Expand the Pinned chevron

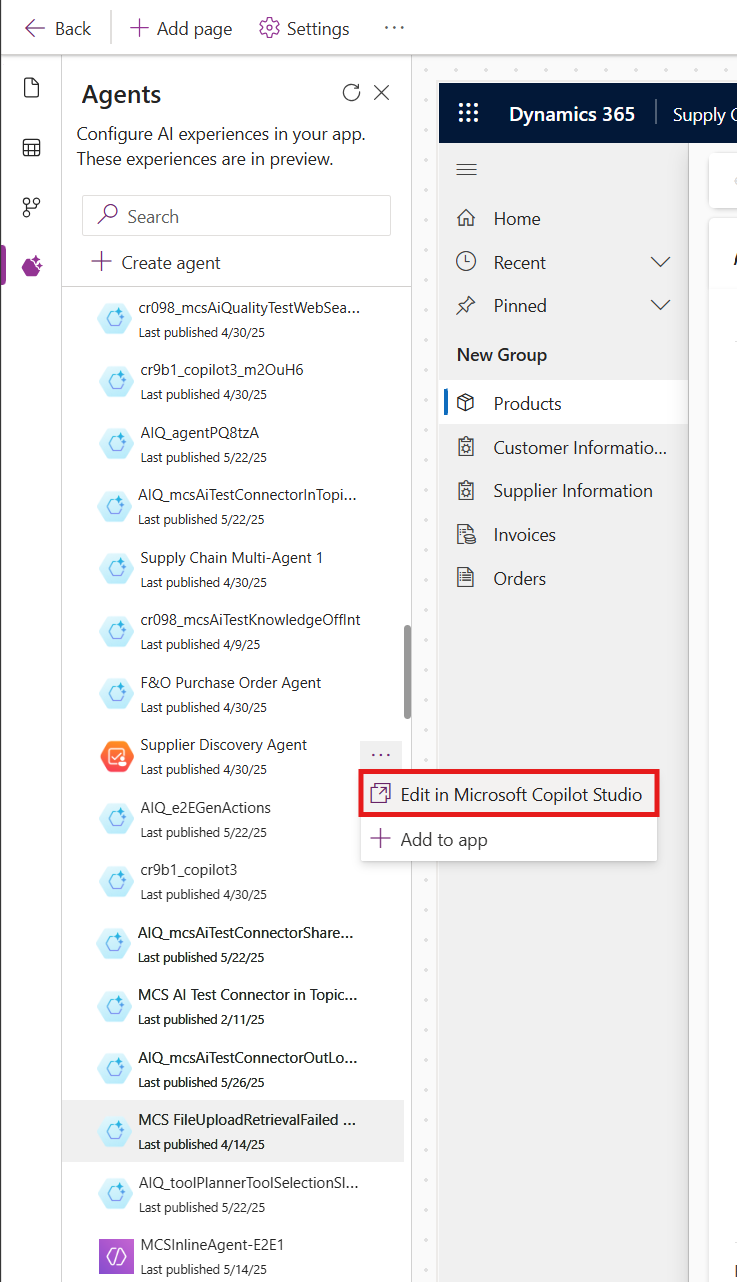(x=660, y=305)
